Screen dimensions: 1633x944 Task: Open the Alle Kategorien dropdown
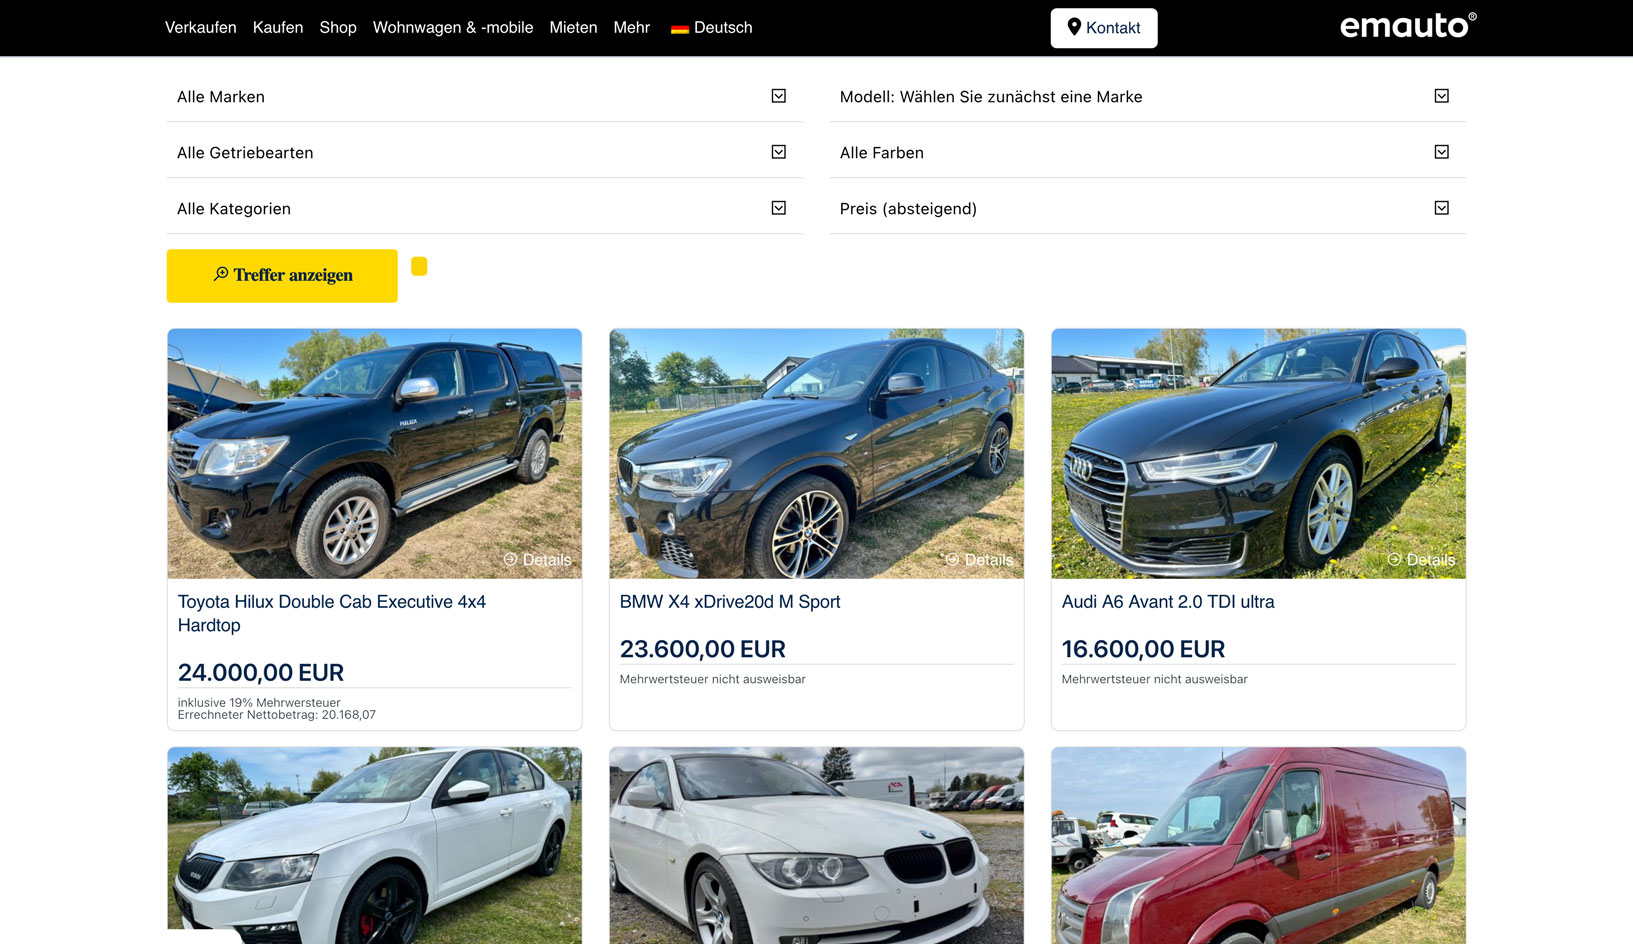click(x=485, y=209)
